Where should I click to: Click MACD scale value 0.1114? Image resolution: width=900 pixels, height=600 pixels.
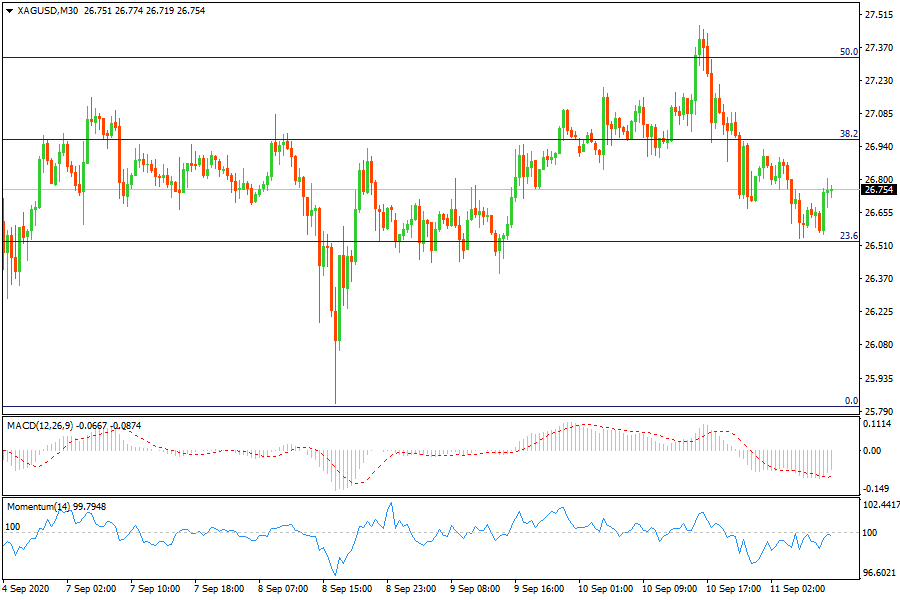[x=878, y=424]
